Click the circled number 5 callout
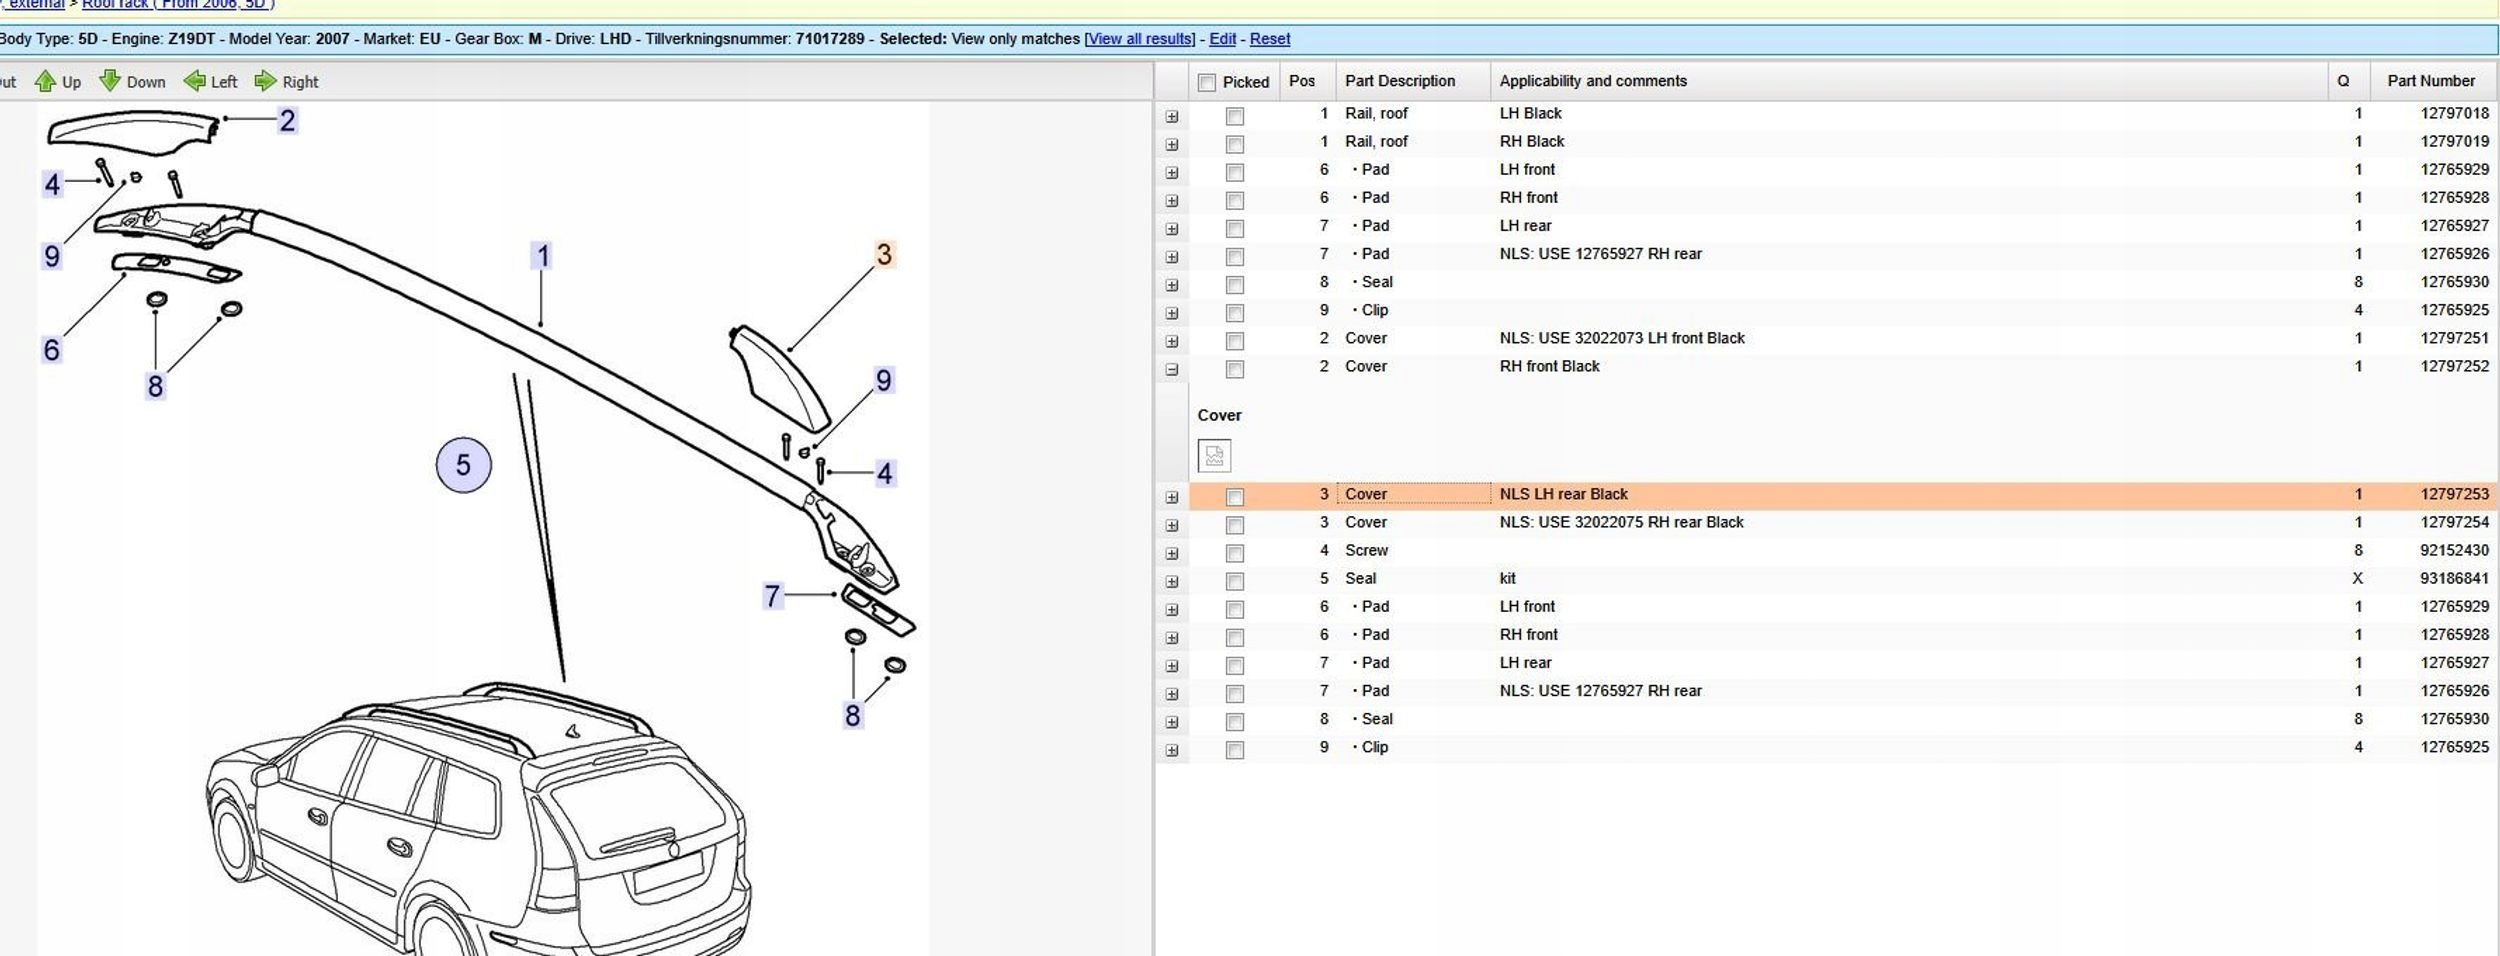Screen dimensions: 2500x956 [463, 465]
